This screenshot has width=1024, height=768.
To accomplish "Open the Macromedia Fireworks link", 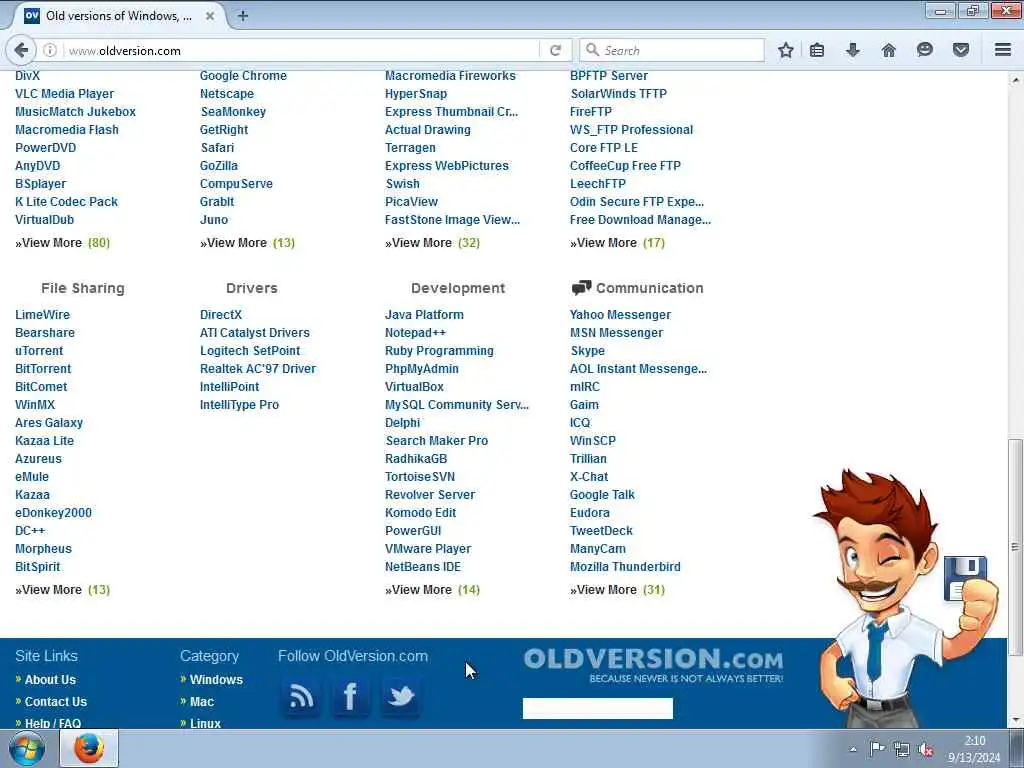I will click(x=450, y=76).
